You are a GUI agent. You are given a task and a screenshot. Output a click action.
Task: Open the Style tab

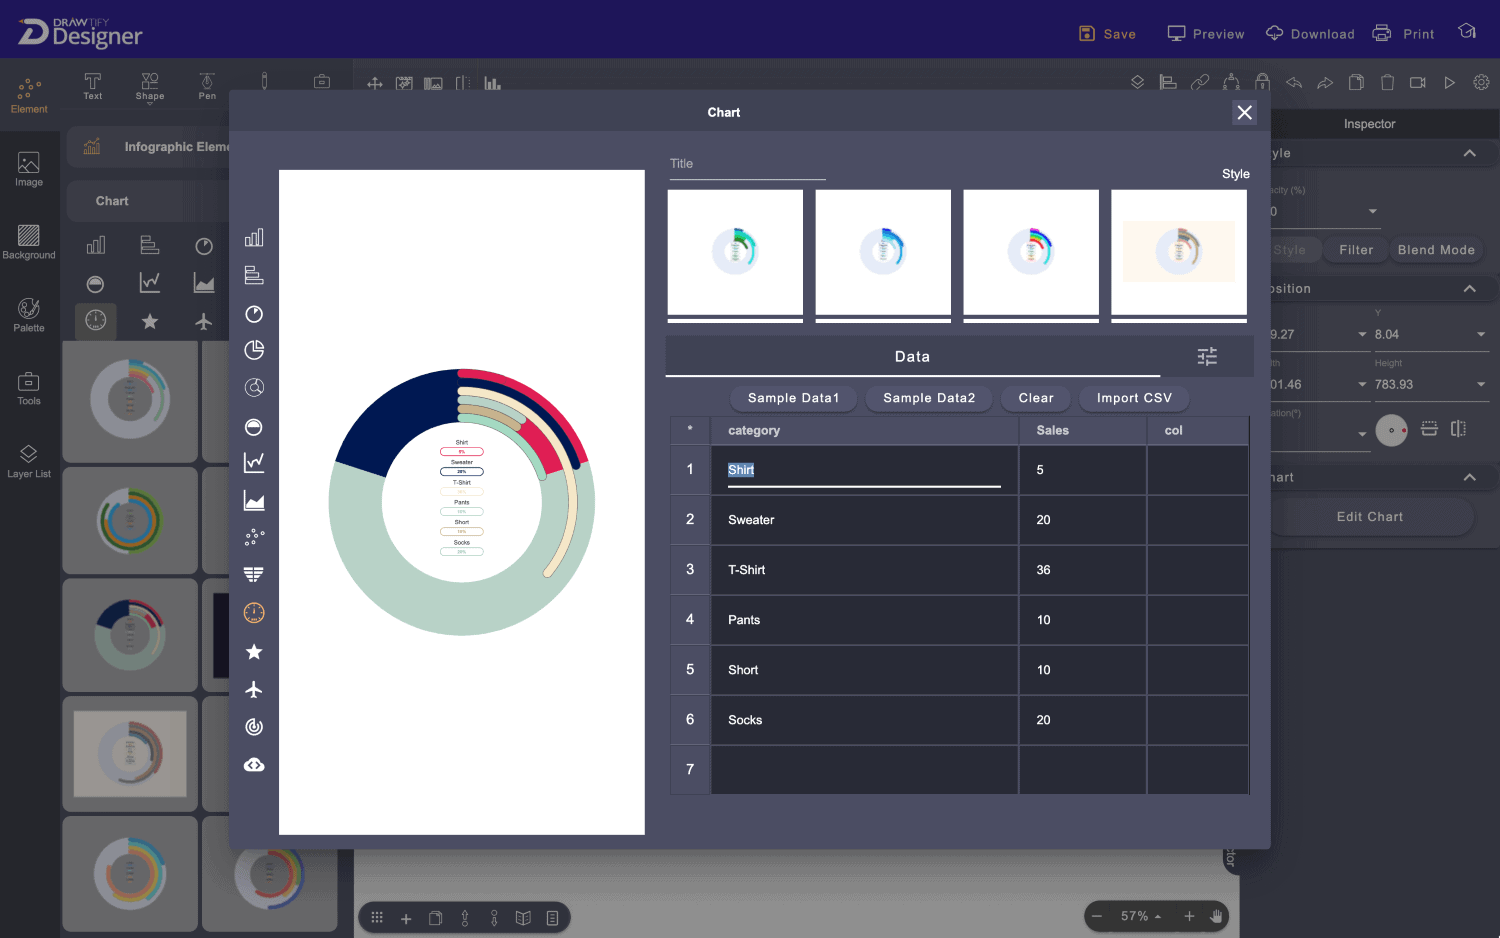point(1235,174)
